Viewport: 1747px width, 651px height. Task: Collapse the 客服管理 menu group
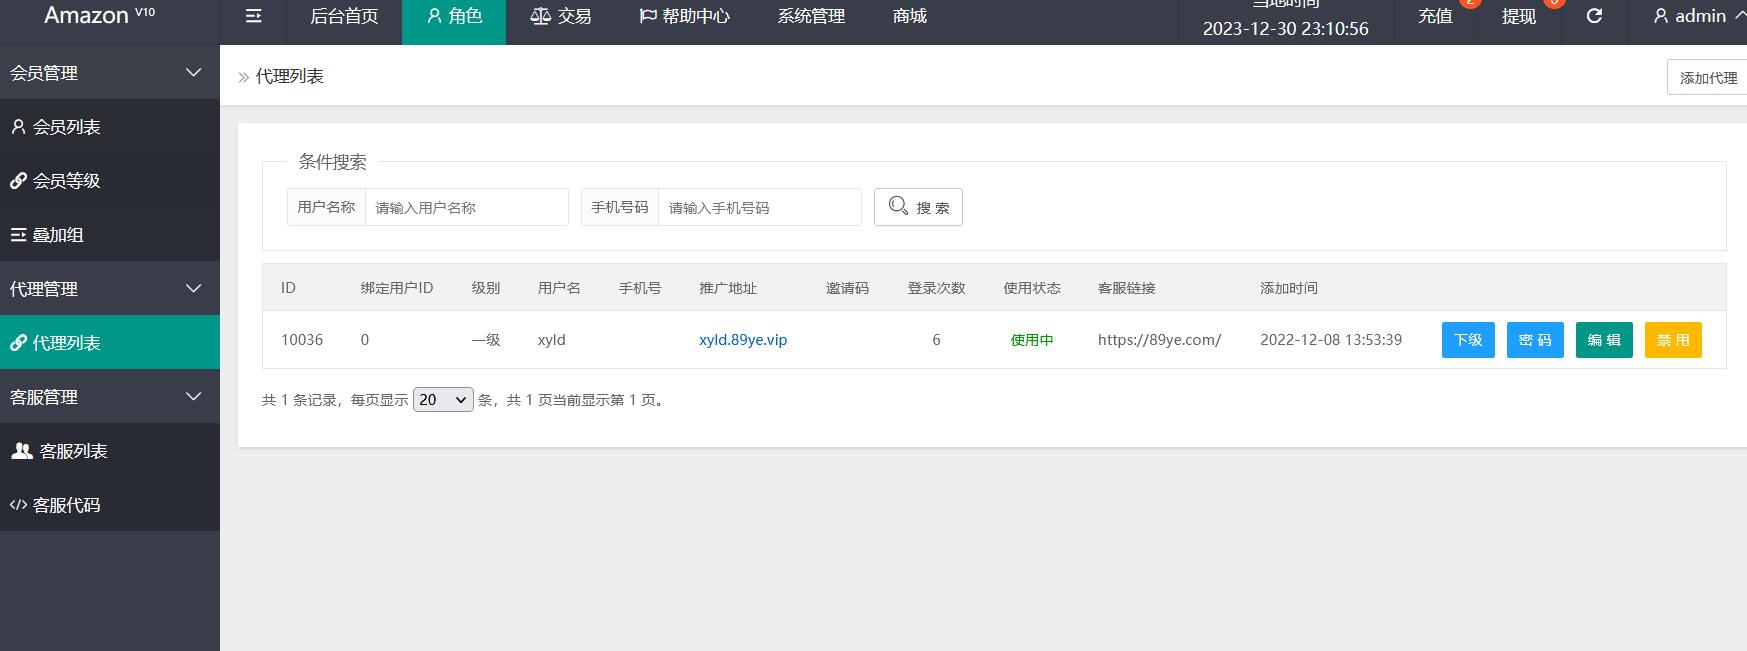(x=110, y=396)
